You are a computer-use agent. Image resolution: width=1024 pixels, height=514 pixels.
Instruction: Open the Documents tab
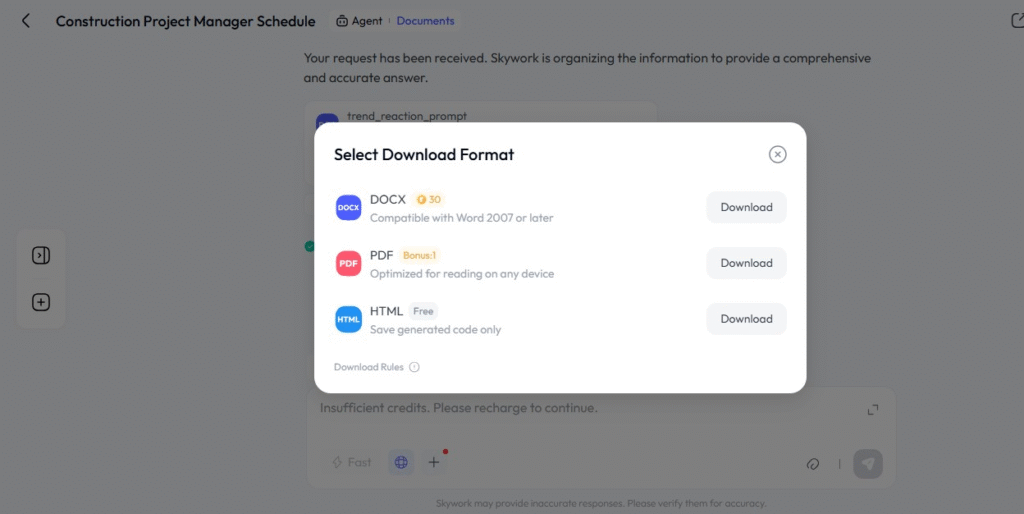[425, 21]
